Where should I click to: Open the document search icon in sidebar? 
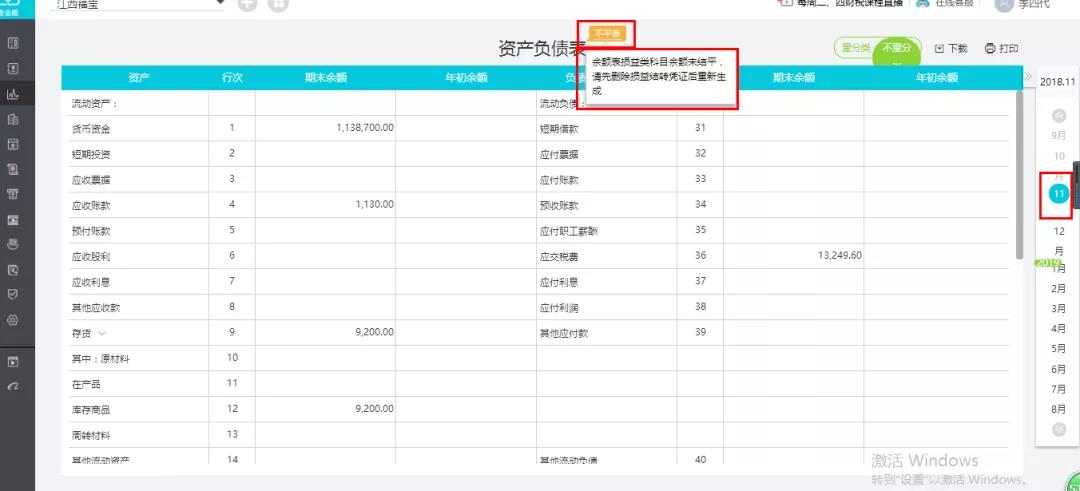pyautogui.click(x=12, y=270)
